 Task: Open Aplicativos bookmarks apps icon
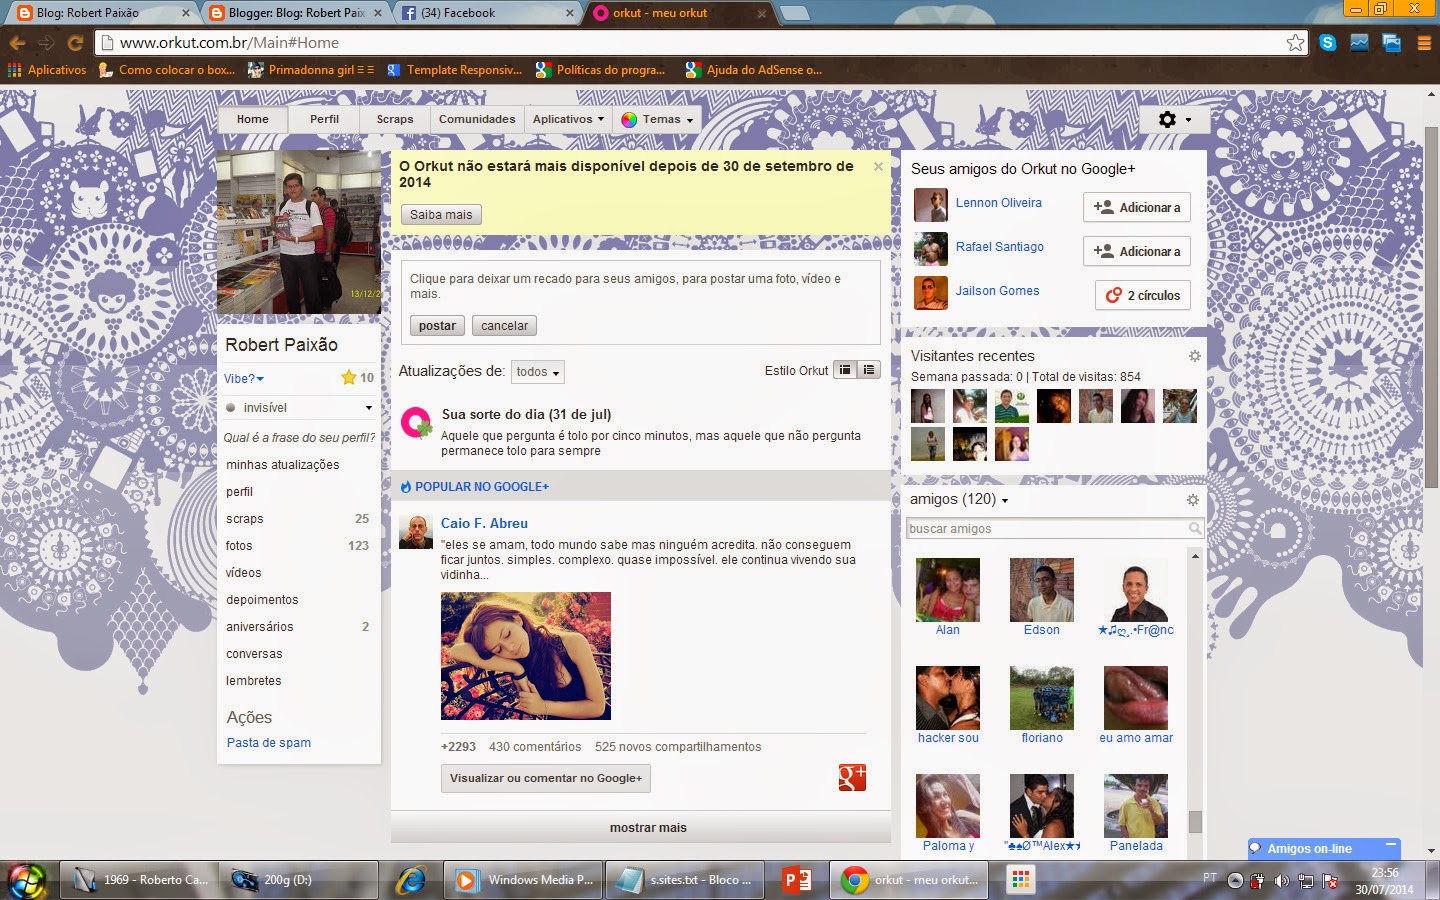[x=14, y=70]
